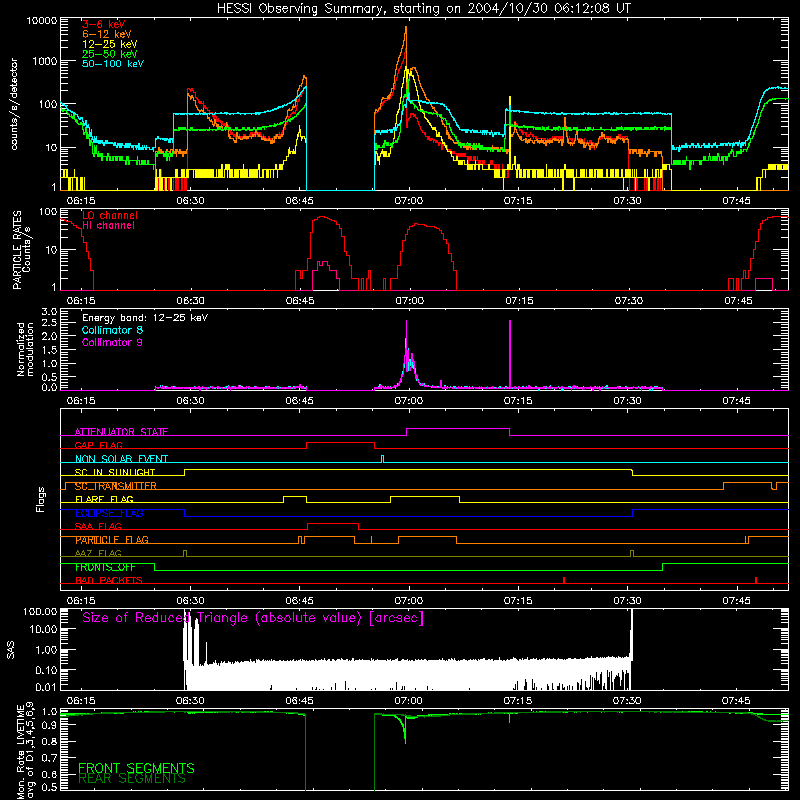Select the 'Collimator 8' legend label

tap(112, 330)
